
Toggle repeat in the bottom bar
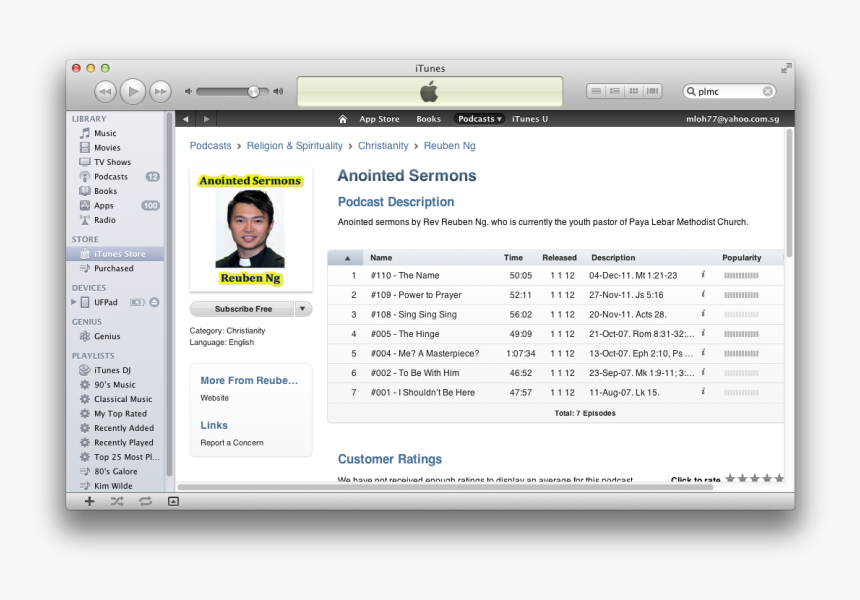point(145,501)
